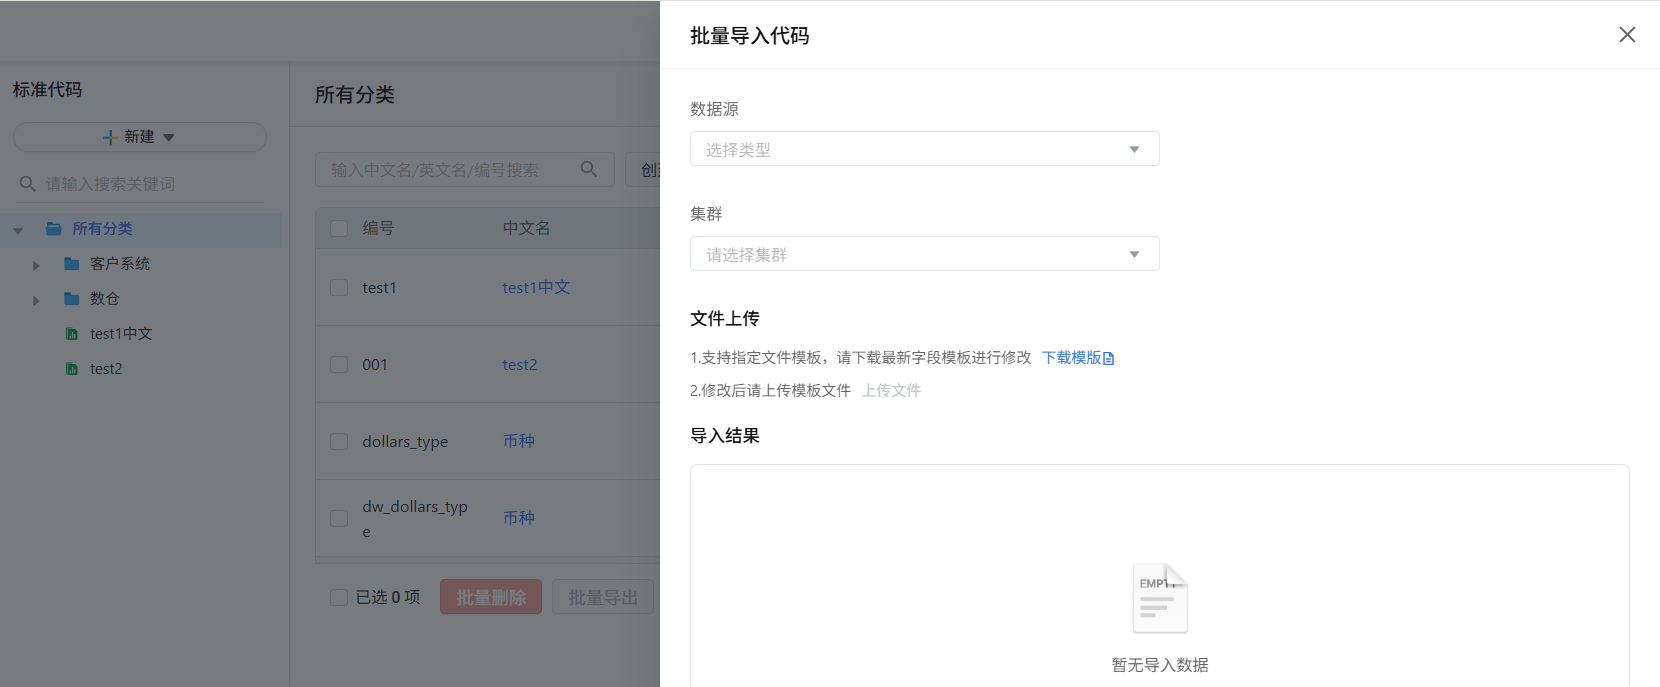
Task: Toggle the 已选 0 项 checkbox
Action: 339,597
